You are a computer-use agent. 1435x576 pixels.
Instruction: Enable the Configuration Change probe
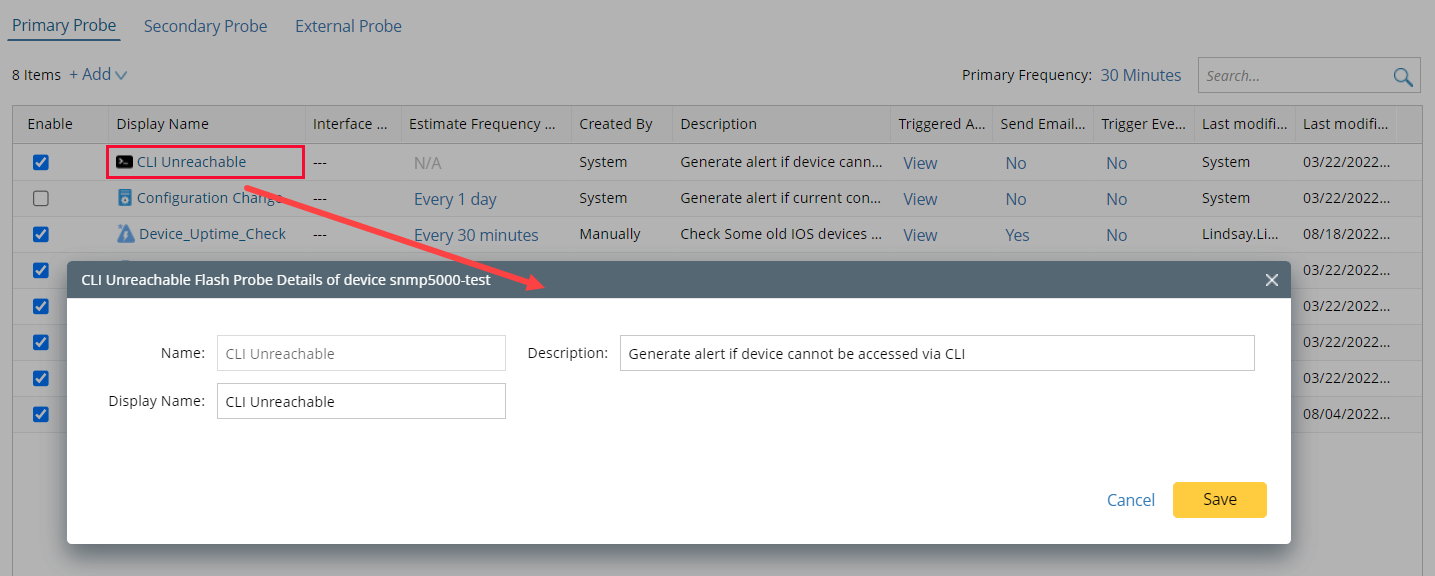tap(41, 198)
